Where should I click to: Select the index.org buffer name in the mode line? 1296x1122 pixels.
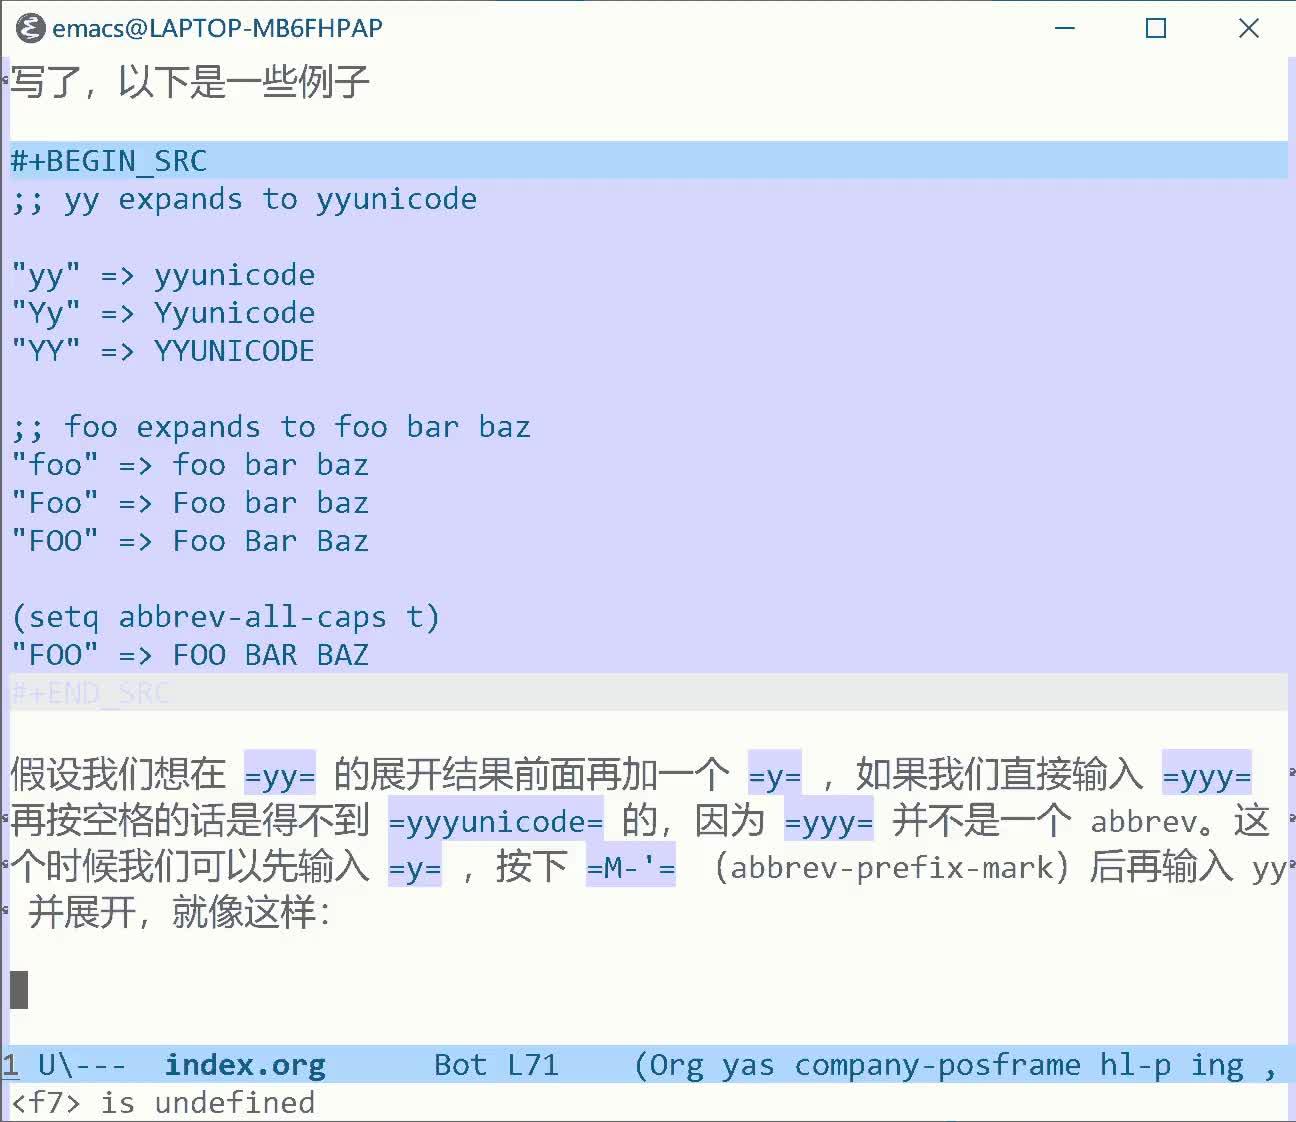click(x=245, y=1065)
